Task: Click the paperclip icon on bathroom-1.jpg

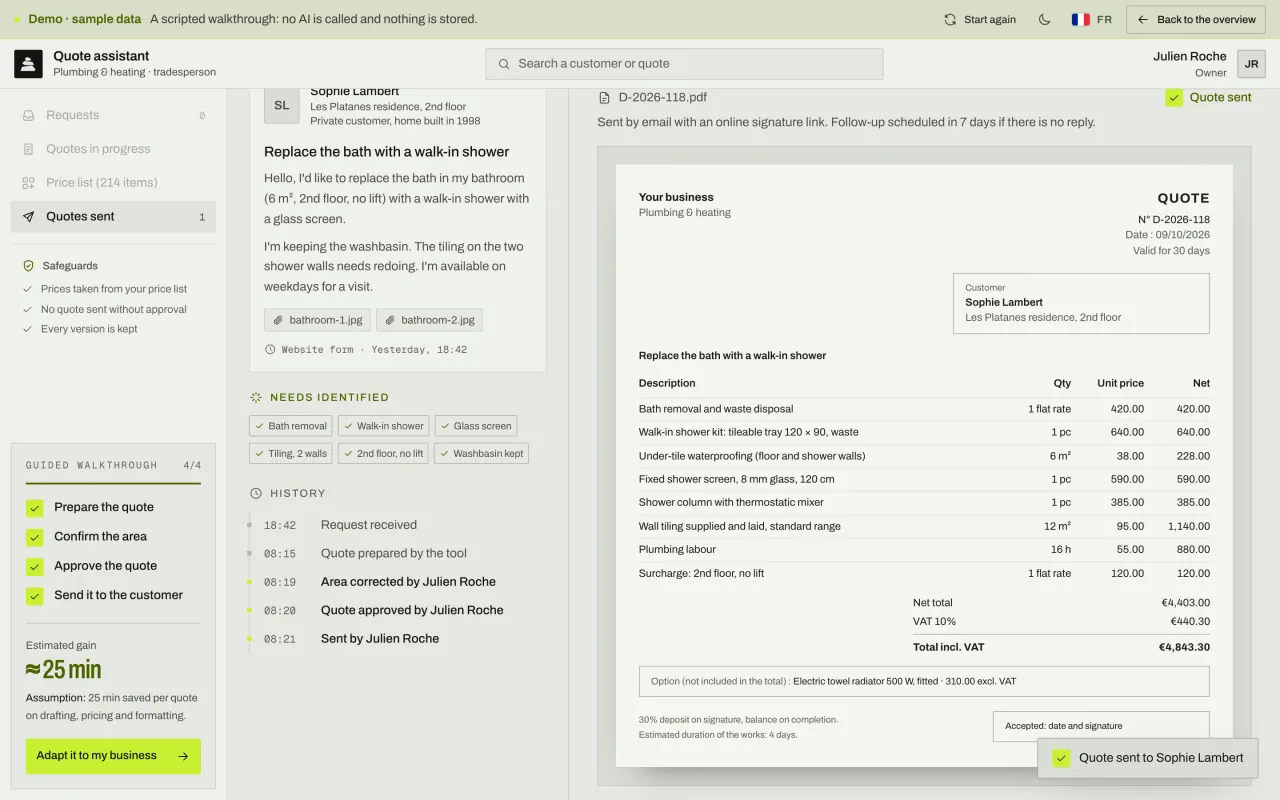Action: coord(278,320)
